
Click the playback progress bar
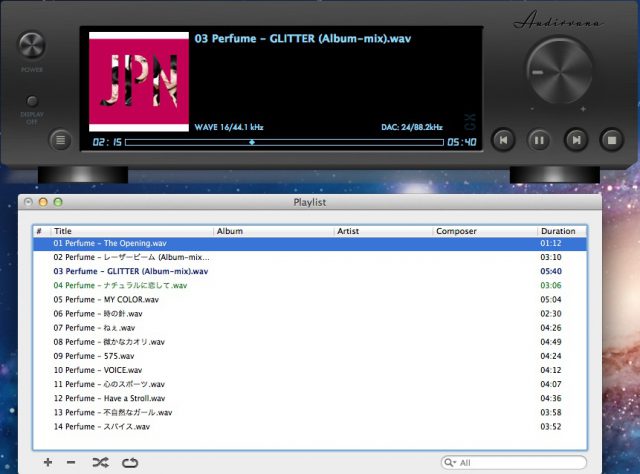pyautogui.click(x=284, y=142)
